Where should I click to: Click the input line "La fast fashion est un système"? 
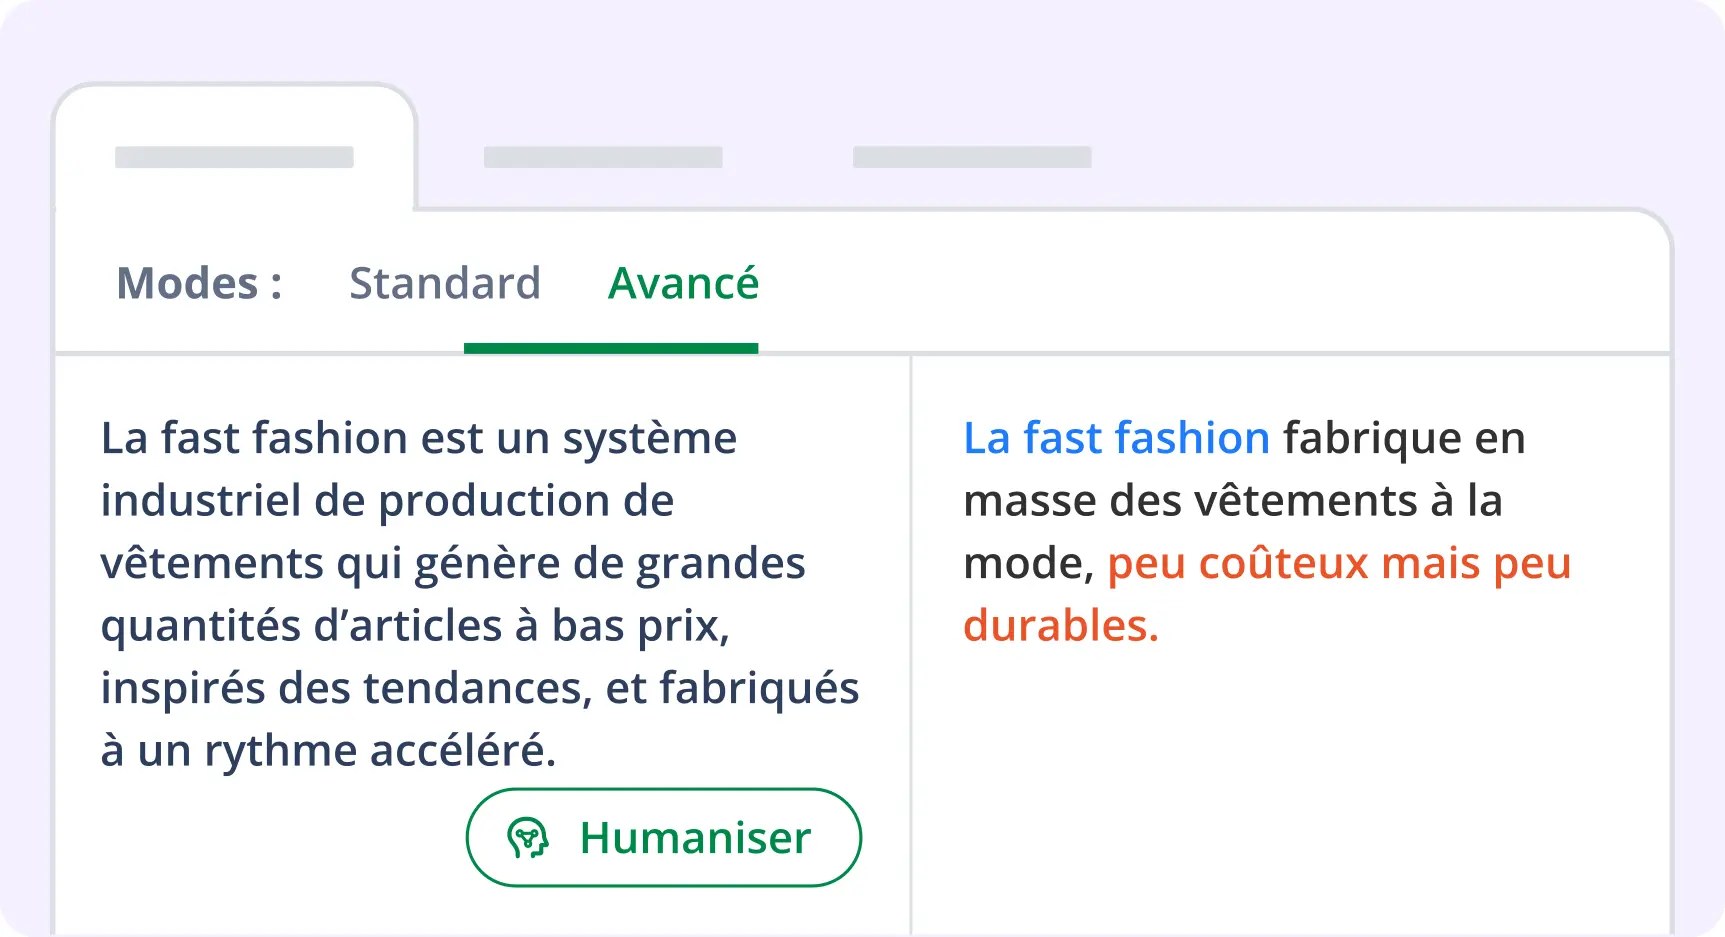point(419,438)
